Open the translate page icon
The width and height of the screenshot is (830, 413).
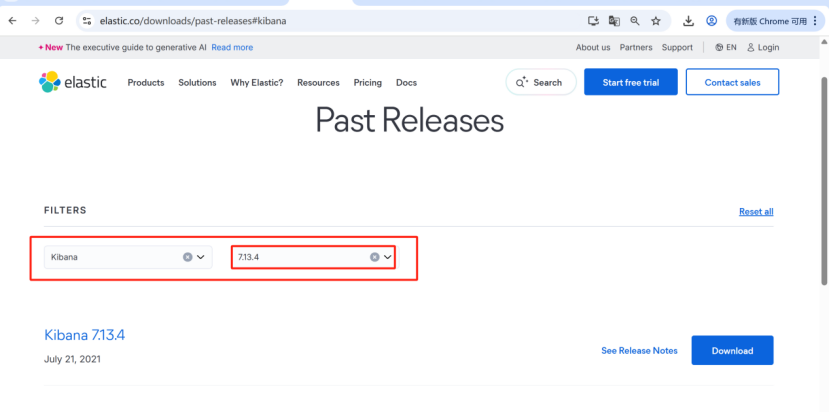[614, 21]
